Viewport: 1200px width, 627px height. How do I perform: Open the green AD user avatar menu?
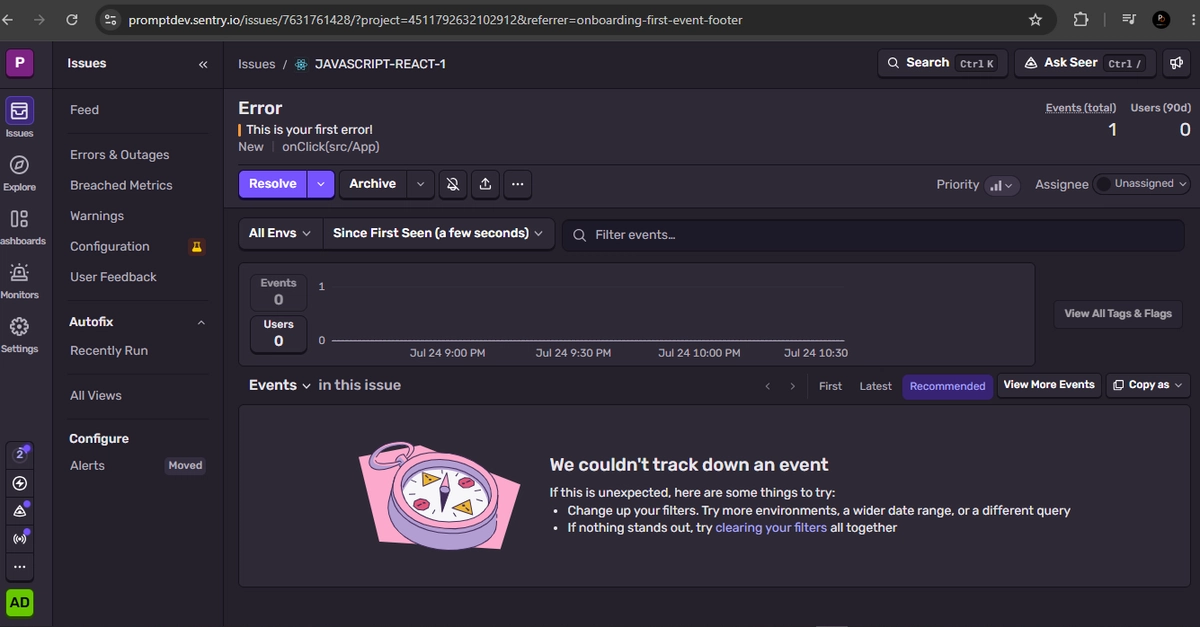tap(20, 603)
